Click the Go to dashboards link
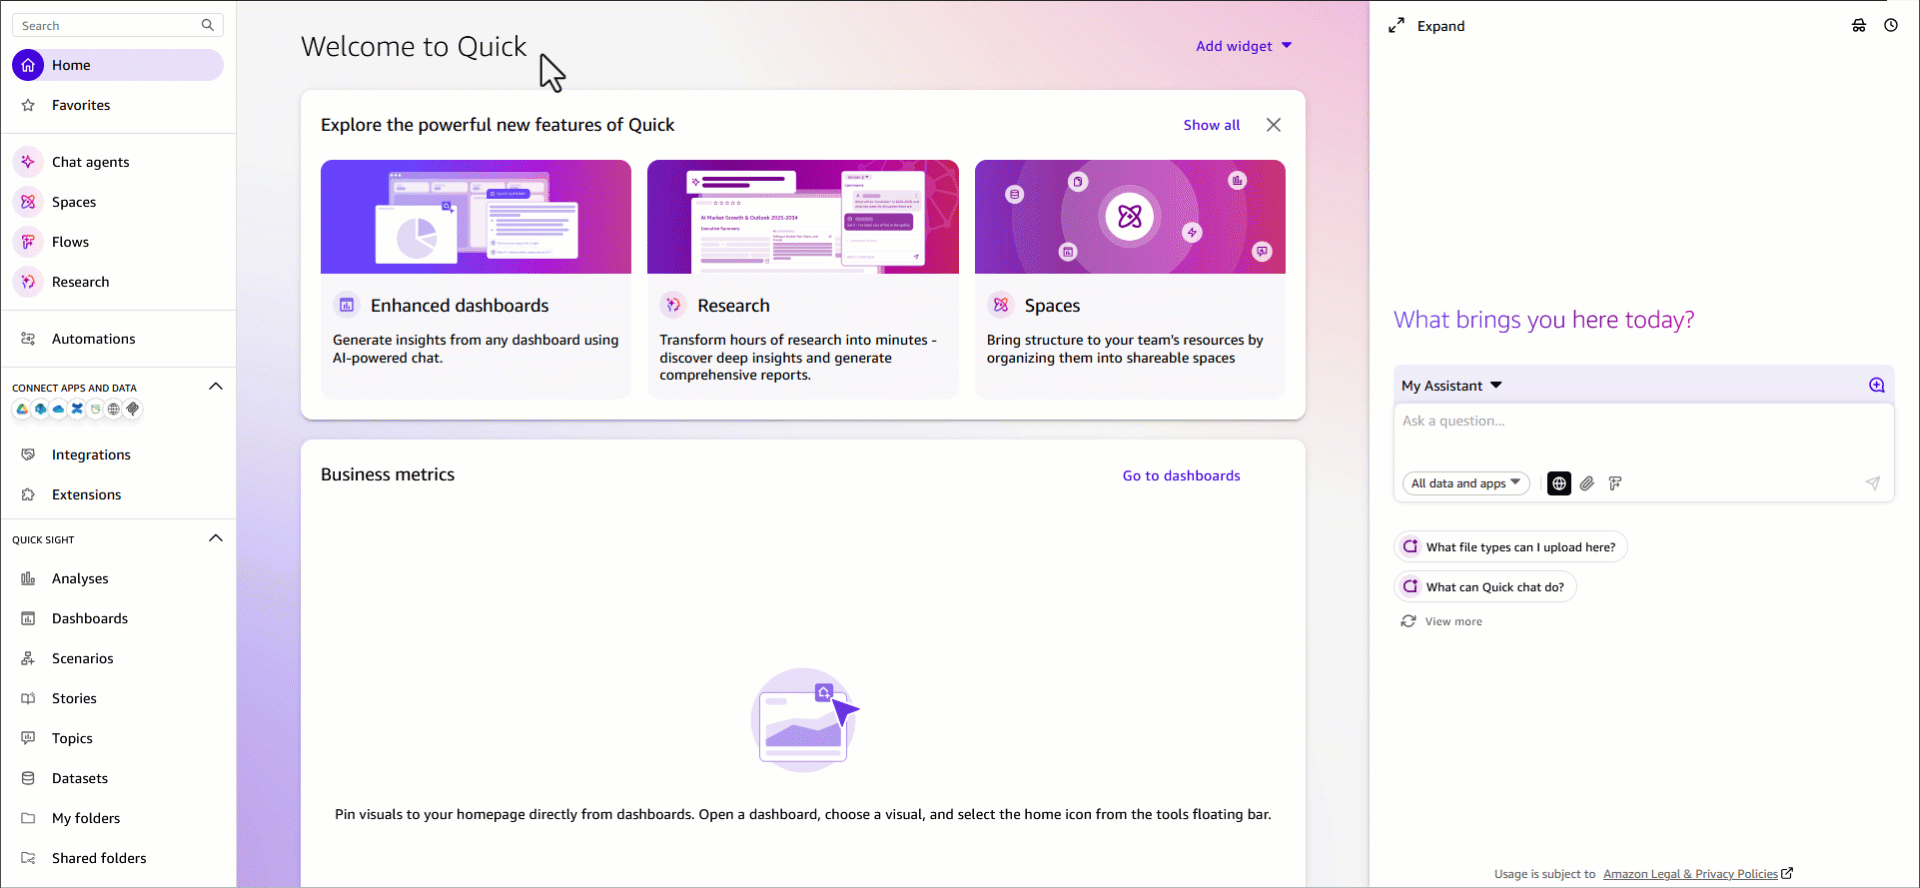The width and height of the screenshot is (1920, 888). pos(1181,476)
